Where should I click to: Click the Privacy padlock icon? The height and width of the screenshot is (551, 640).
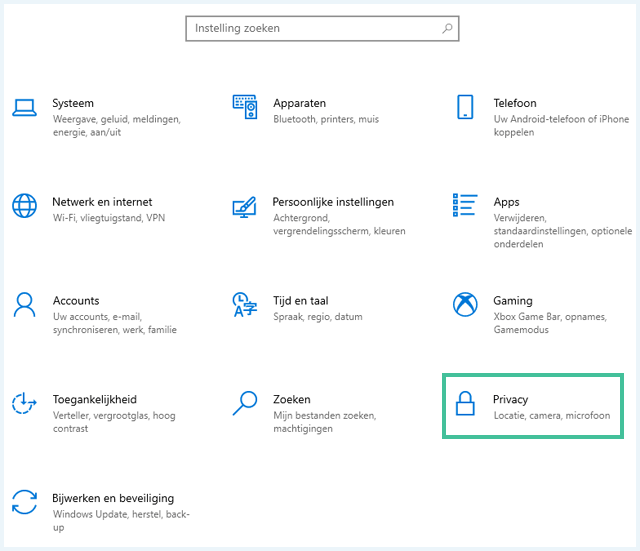(x=465, y=403)
